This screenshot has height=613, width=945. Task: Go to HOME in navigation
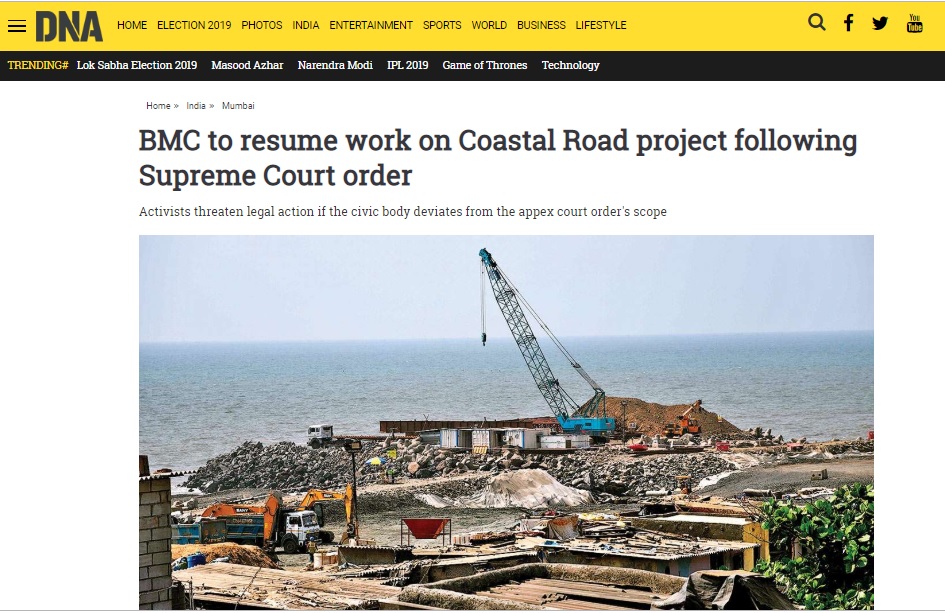(x=132, y=25)
